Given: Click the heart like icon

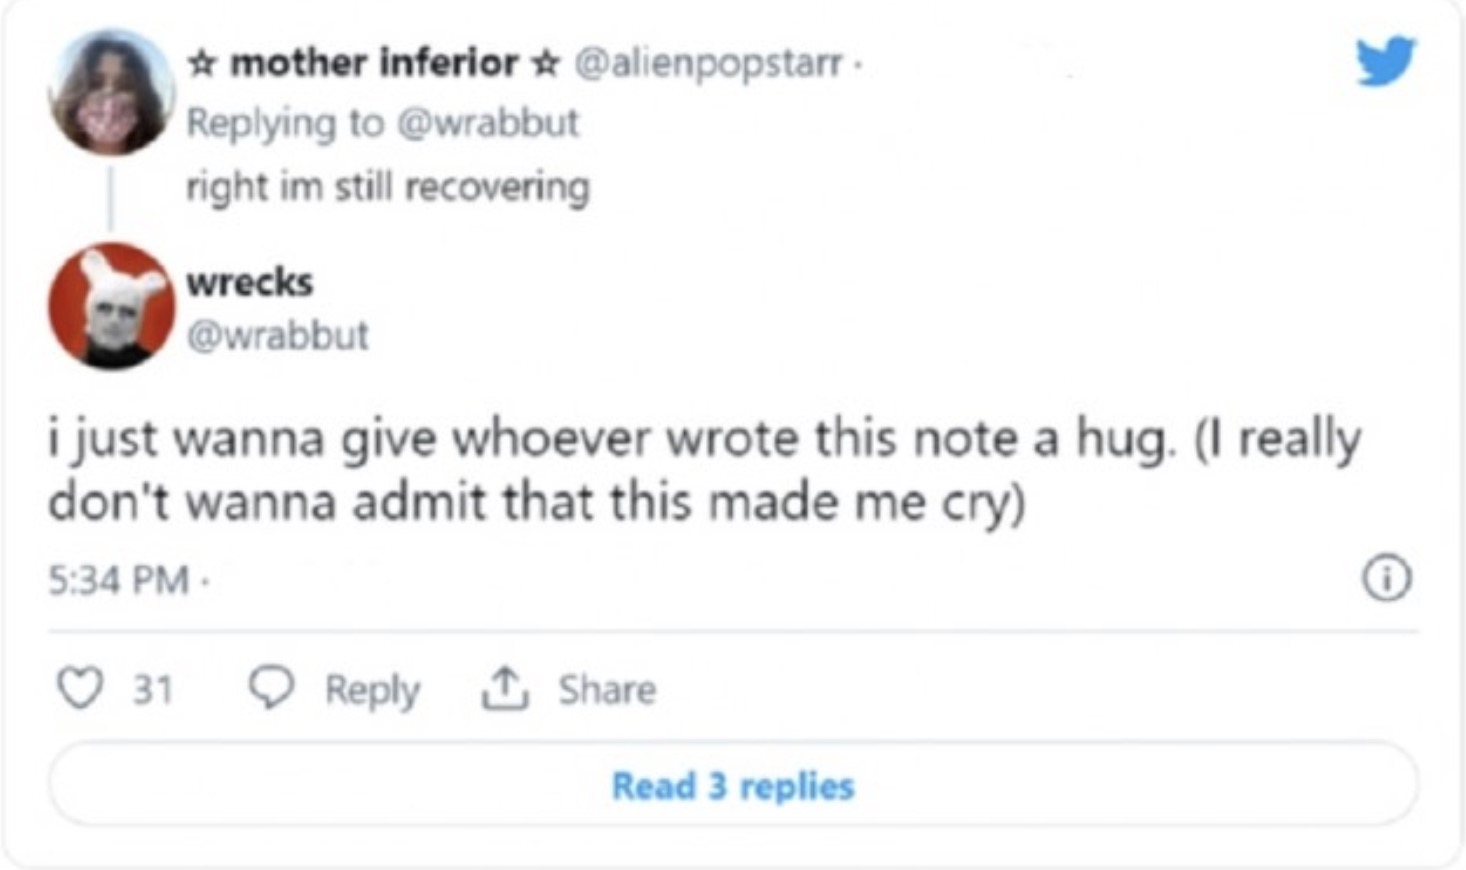Looking at the screenshot, I should tap(80, 689).
